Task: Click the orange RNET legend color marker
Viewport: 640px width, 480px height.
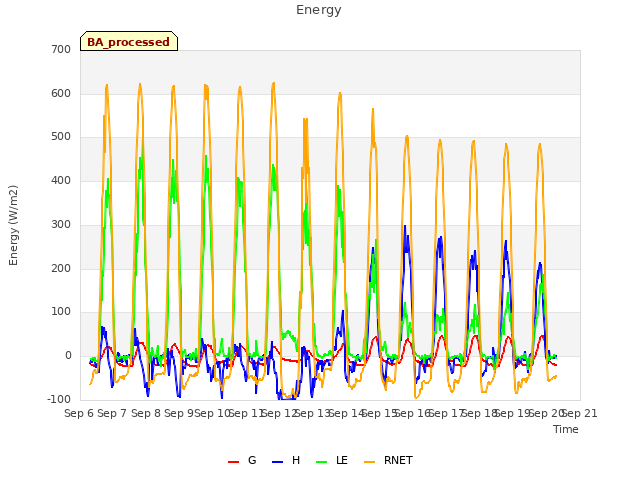Action: point(369,462)
